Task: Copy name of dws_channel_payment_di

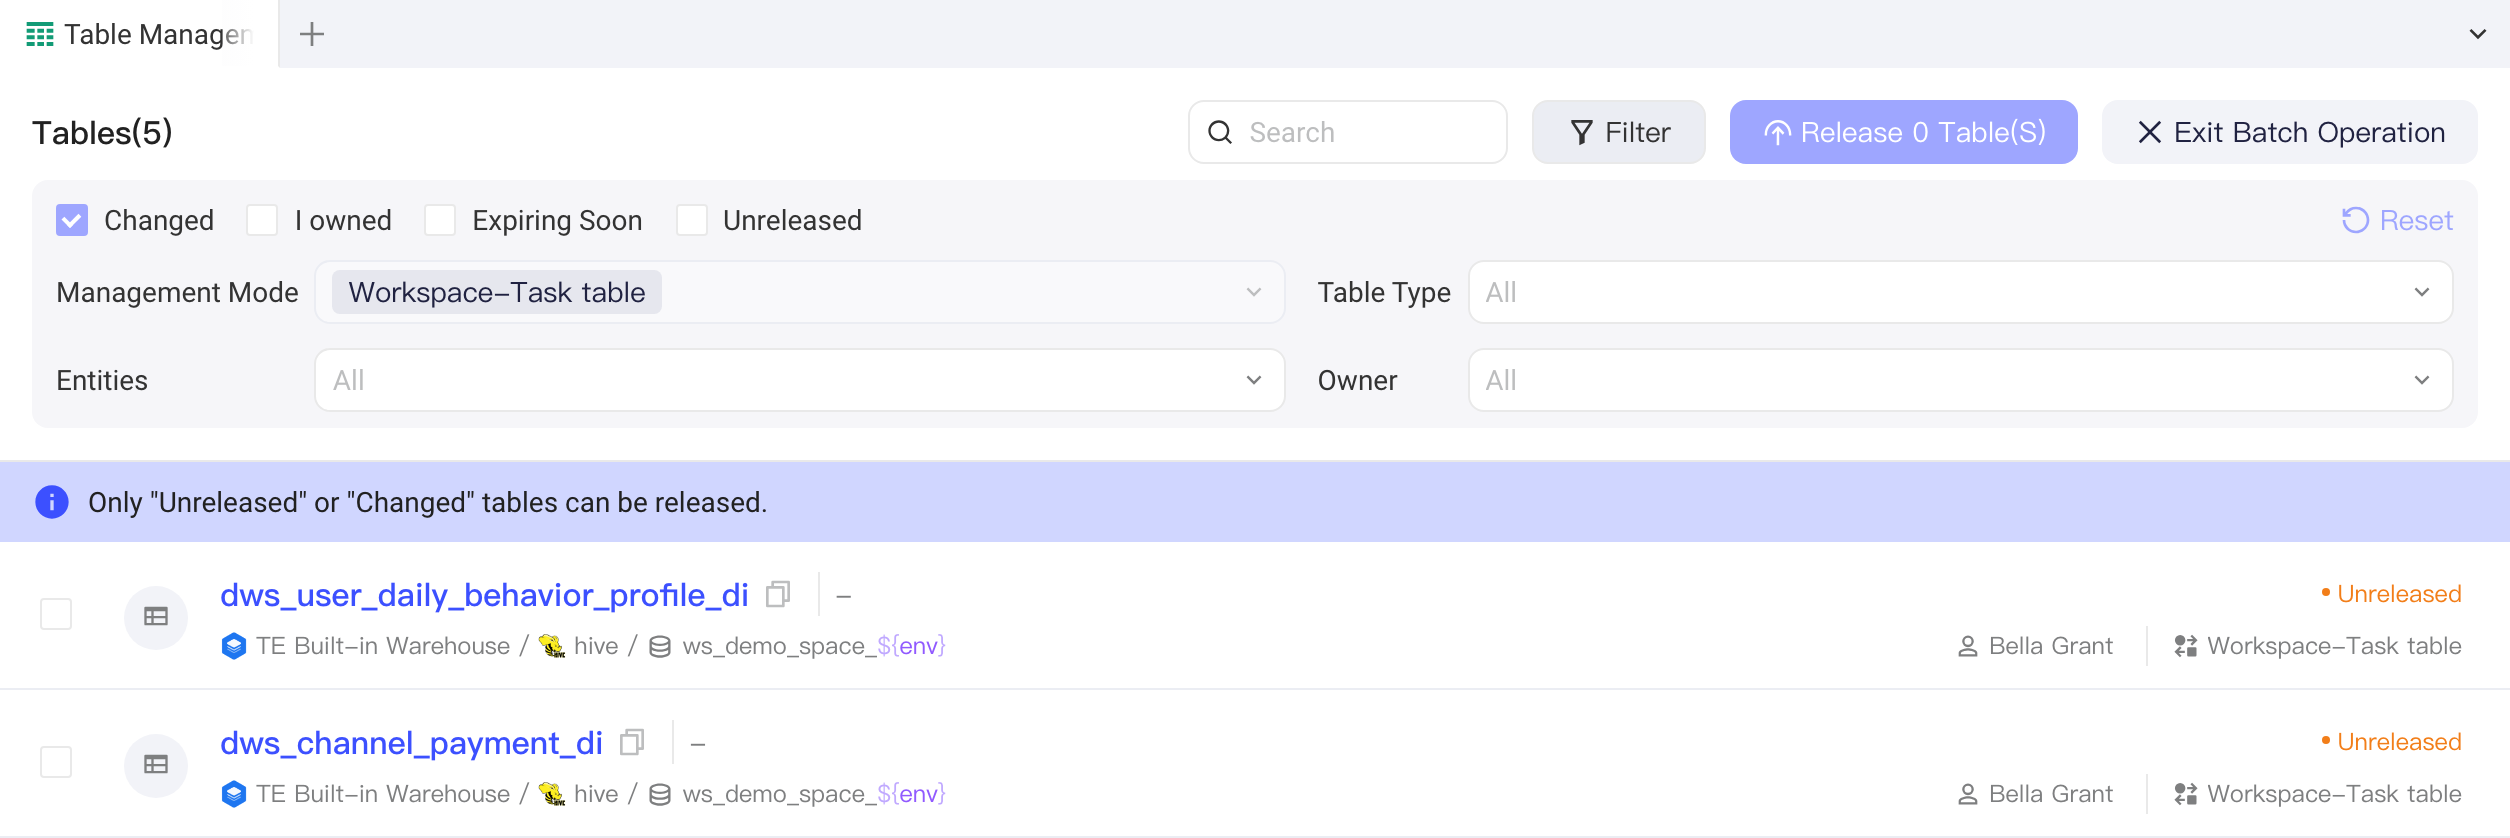Action: click(x=632, y=743)
